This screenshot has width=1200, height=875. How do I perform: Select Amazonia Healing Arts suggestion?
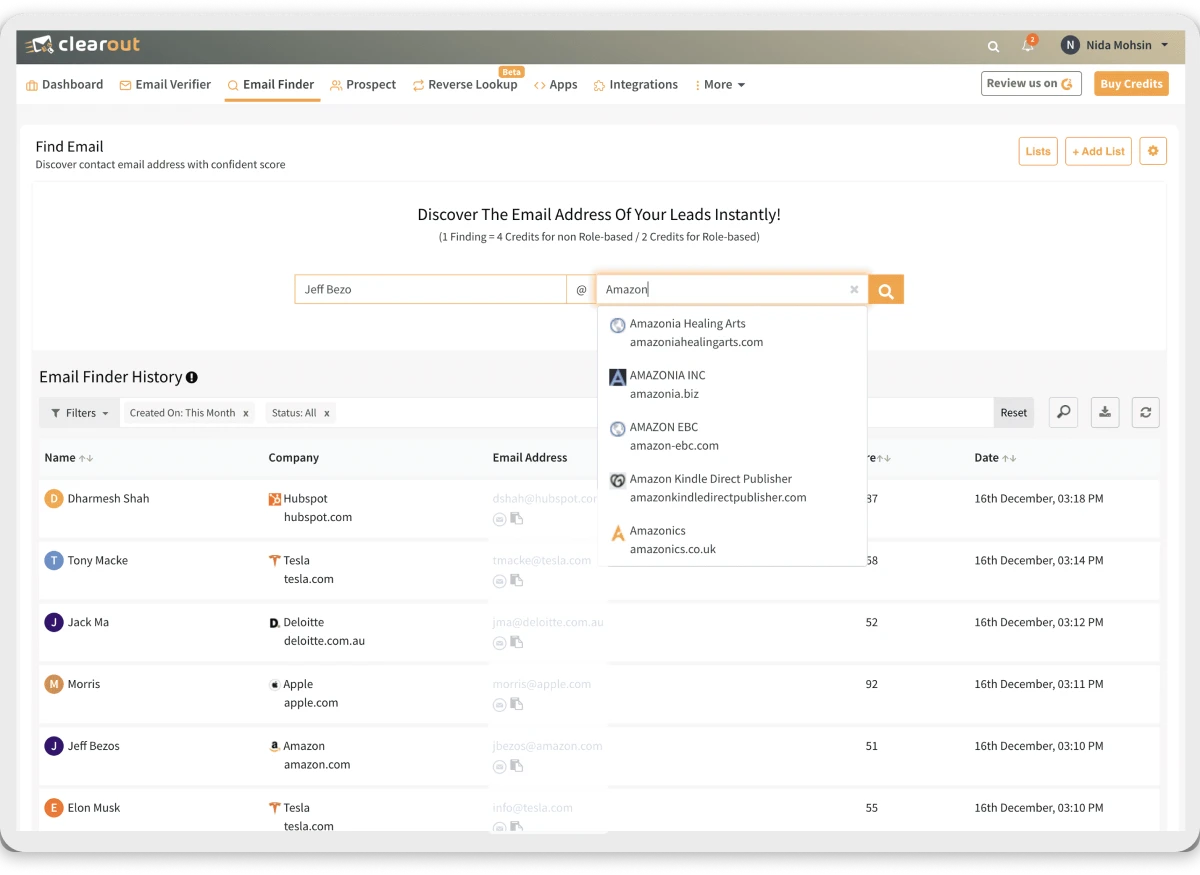pos(732,333)
